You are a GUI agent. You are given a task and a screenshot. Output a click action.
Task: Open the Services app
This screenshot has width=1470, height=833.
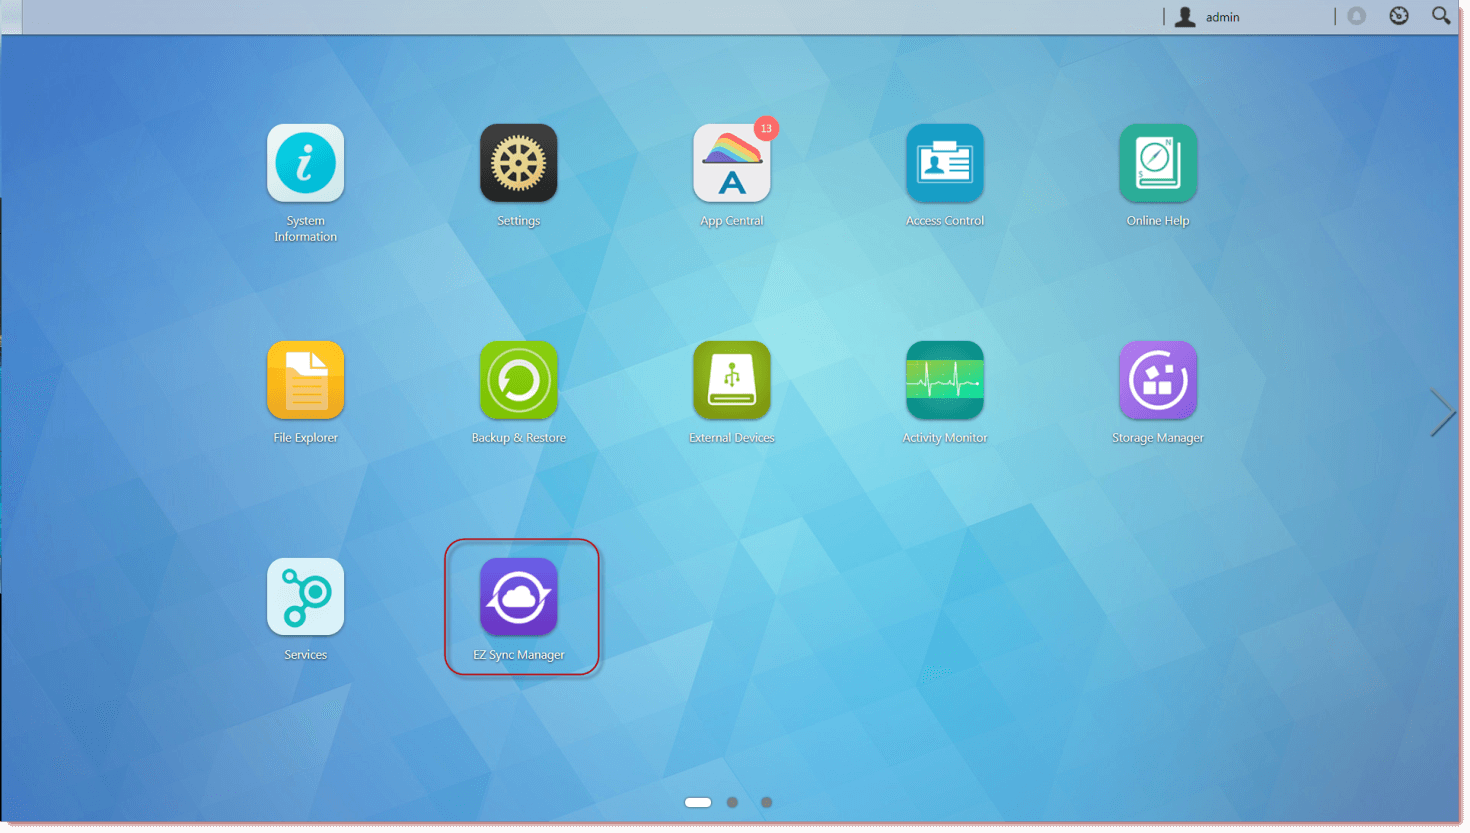[305, 597]
